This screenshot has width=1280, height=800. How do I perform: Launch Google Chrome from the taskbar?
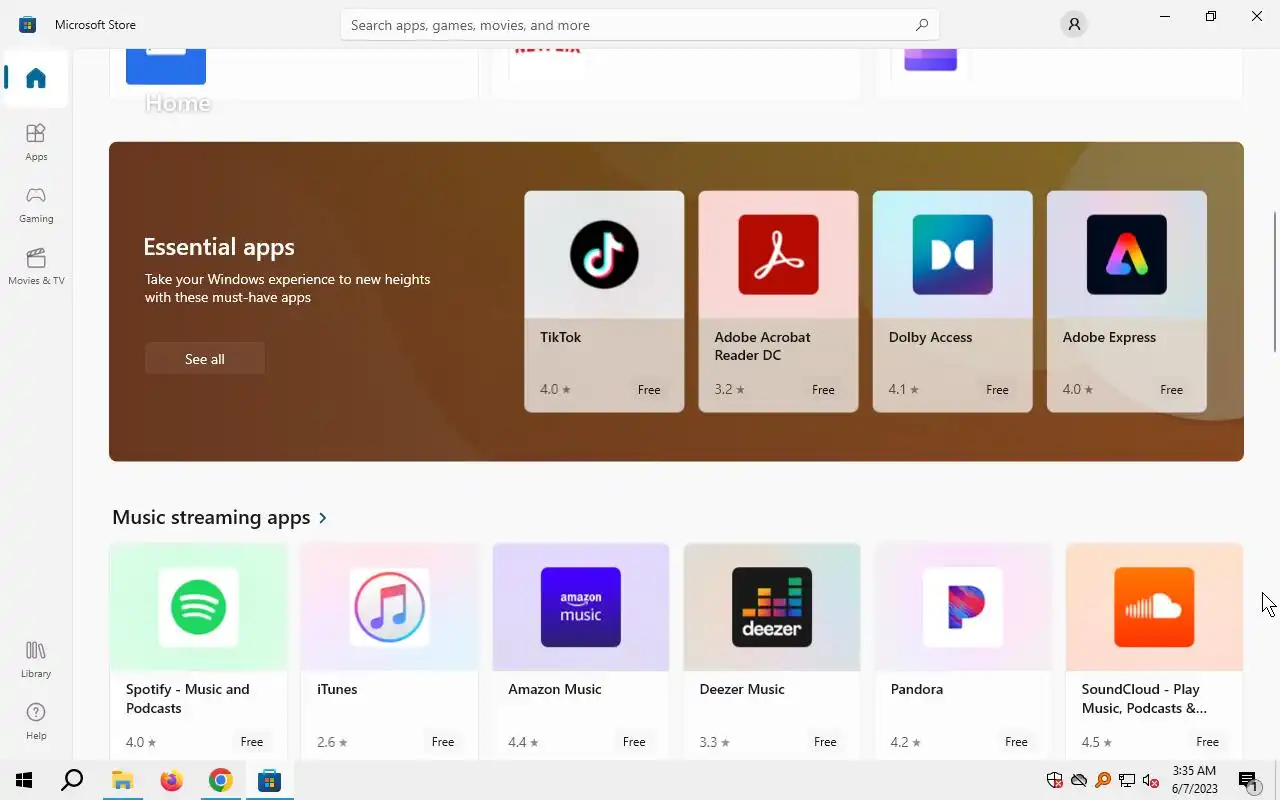pyautogui.click(x=220, y=780)
